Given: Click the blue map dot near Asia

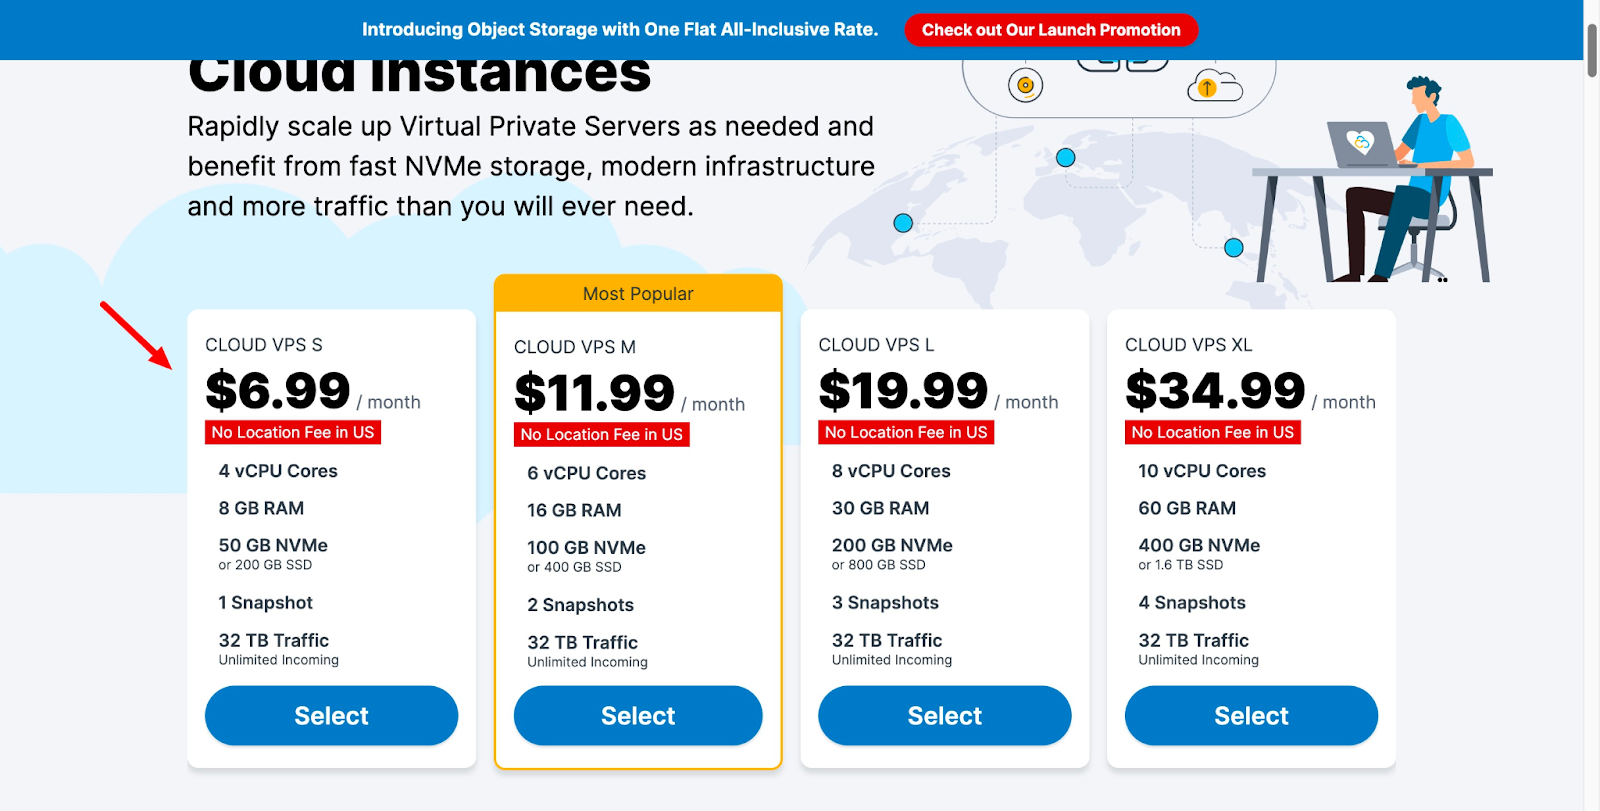Looking at the screenshot, I should 1234,248.
